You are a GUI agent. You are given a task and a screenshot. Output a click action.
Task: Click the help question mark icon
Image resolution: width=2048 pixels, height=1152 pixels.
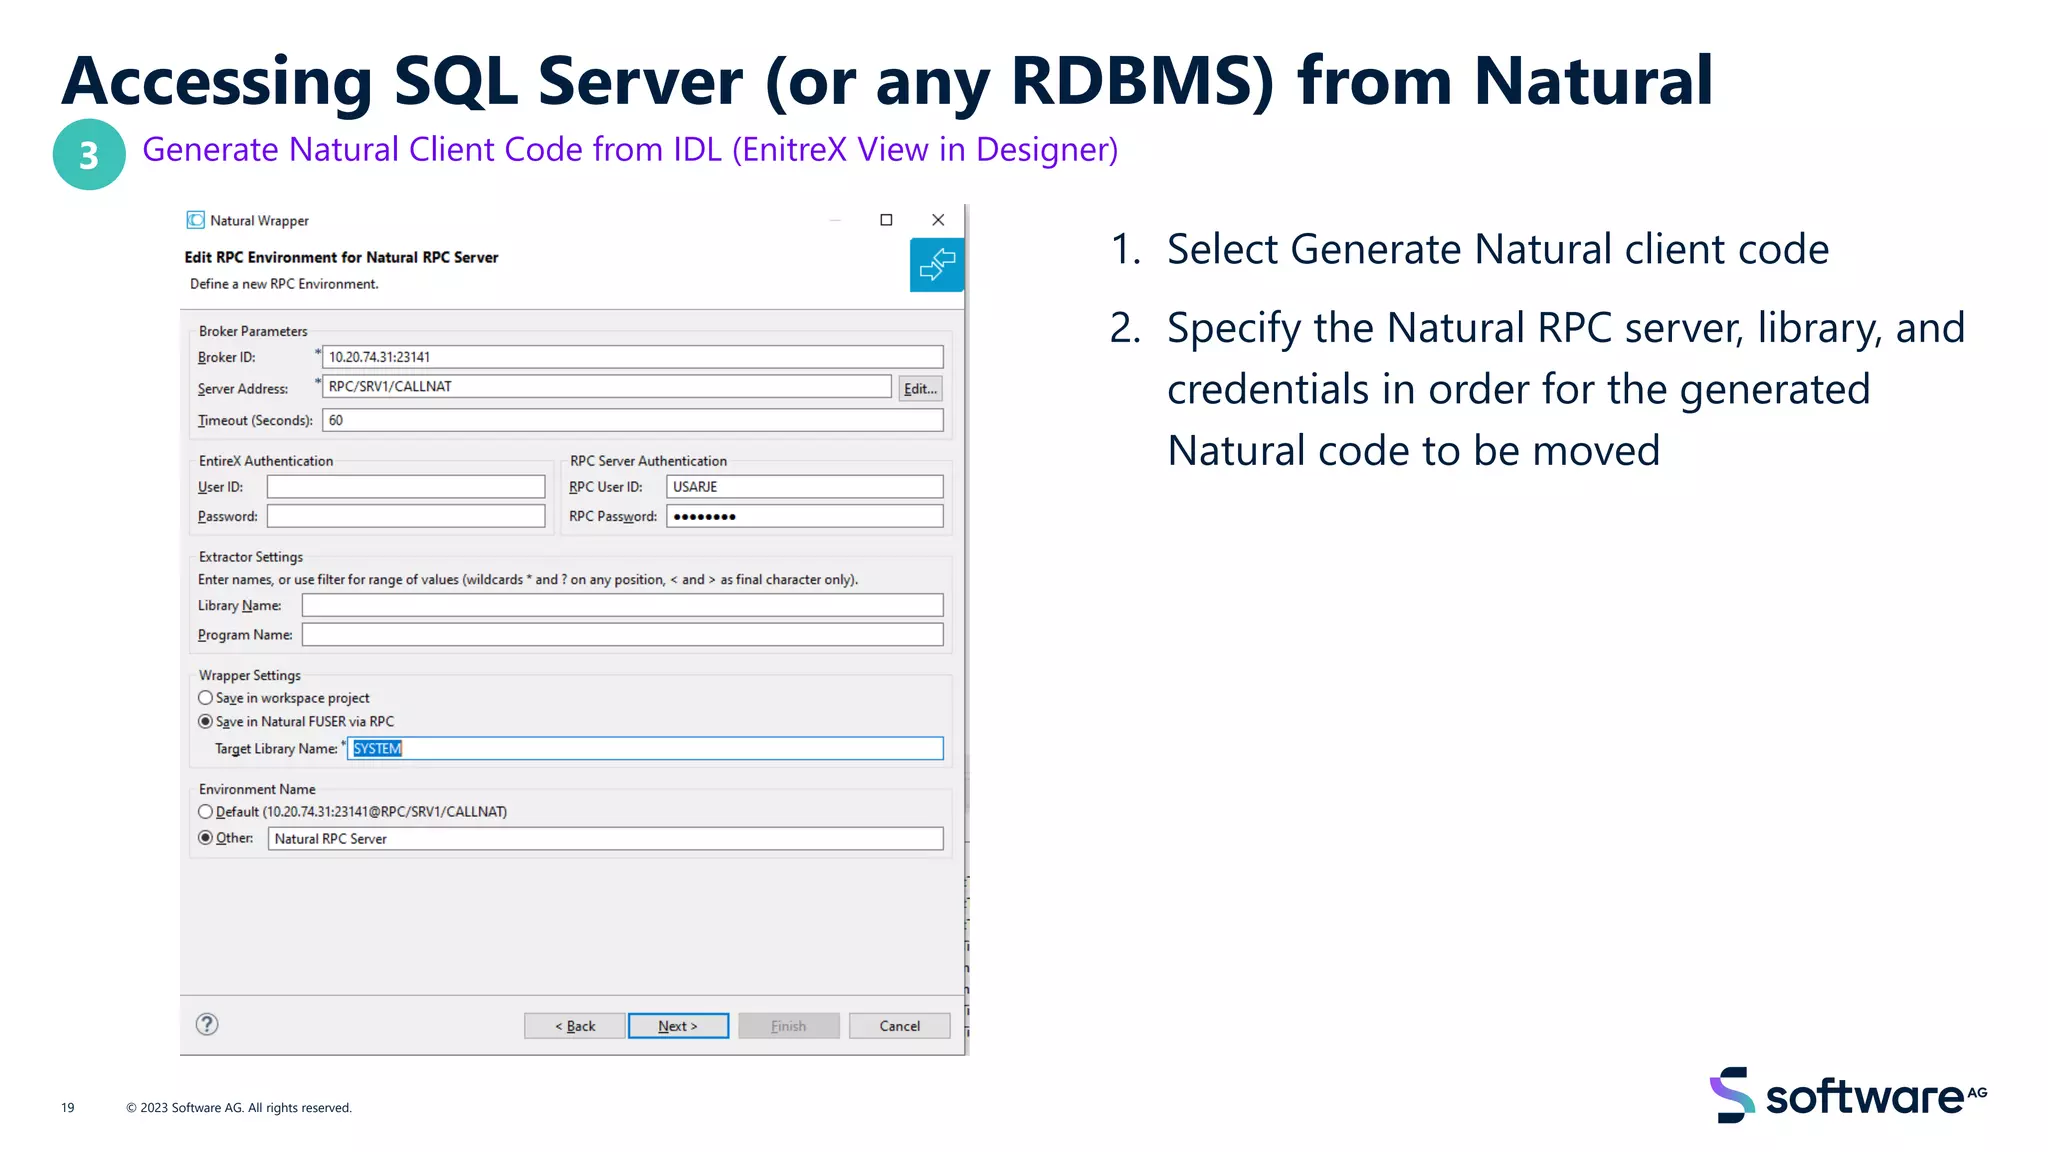point(207,1024)
